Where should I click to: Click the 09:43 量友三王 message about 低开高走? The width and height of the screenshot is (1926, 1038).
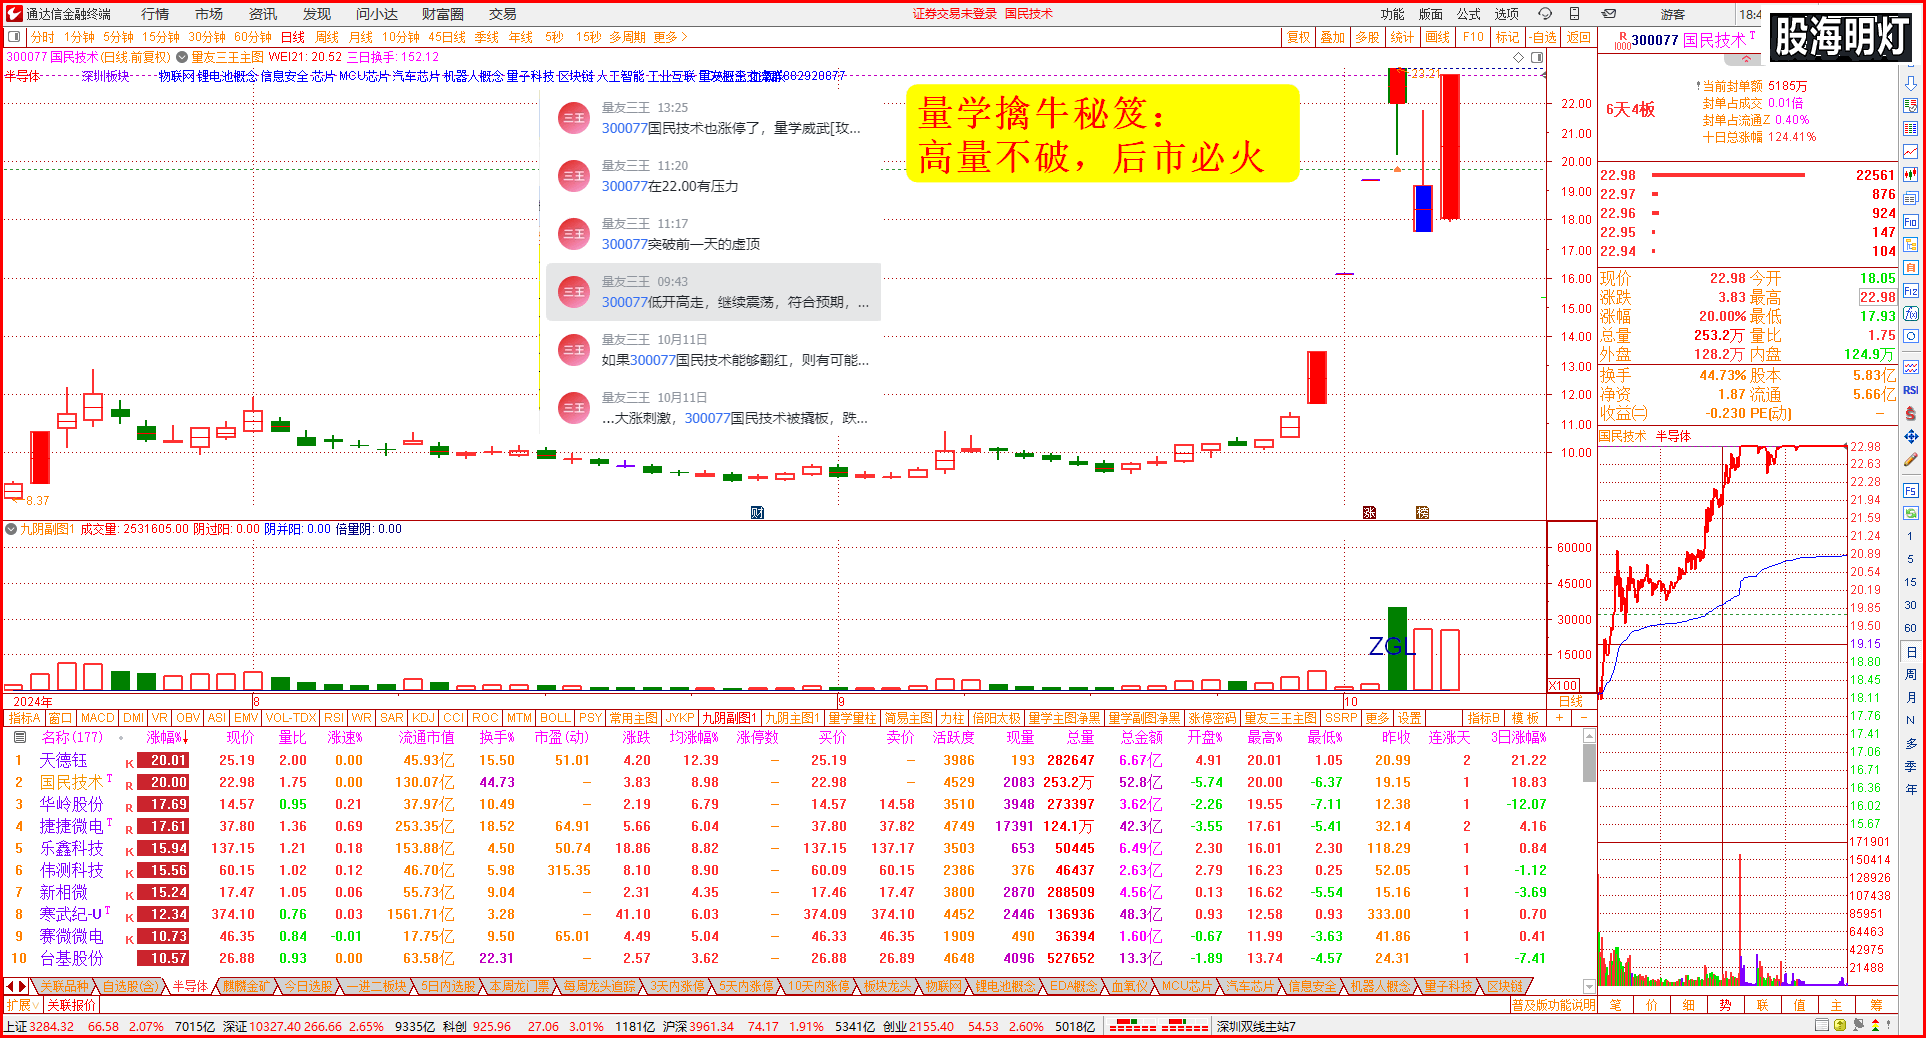(x=713, y=292)
